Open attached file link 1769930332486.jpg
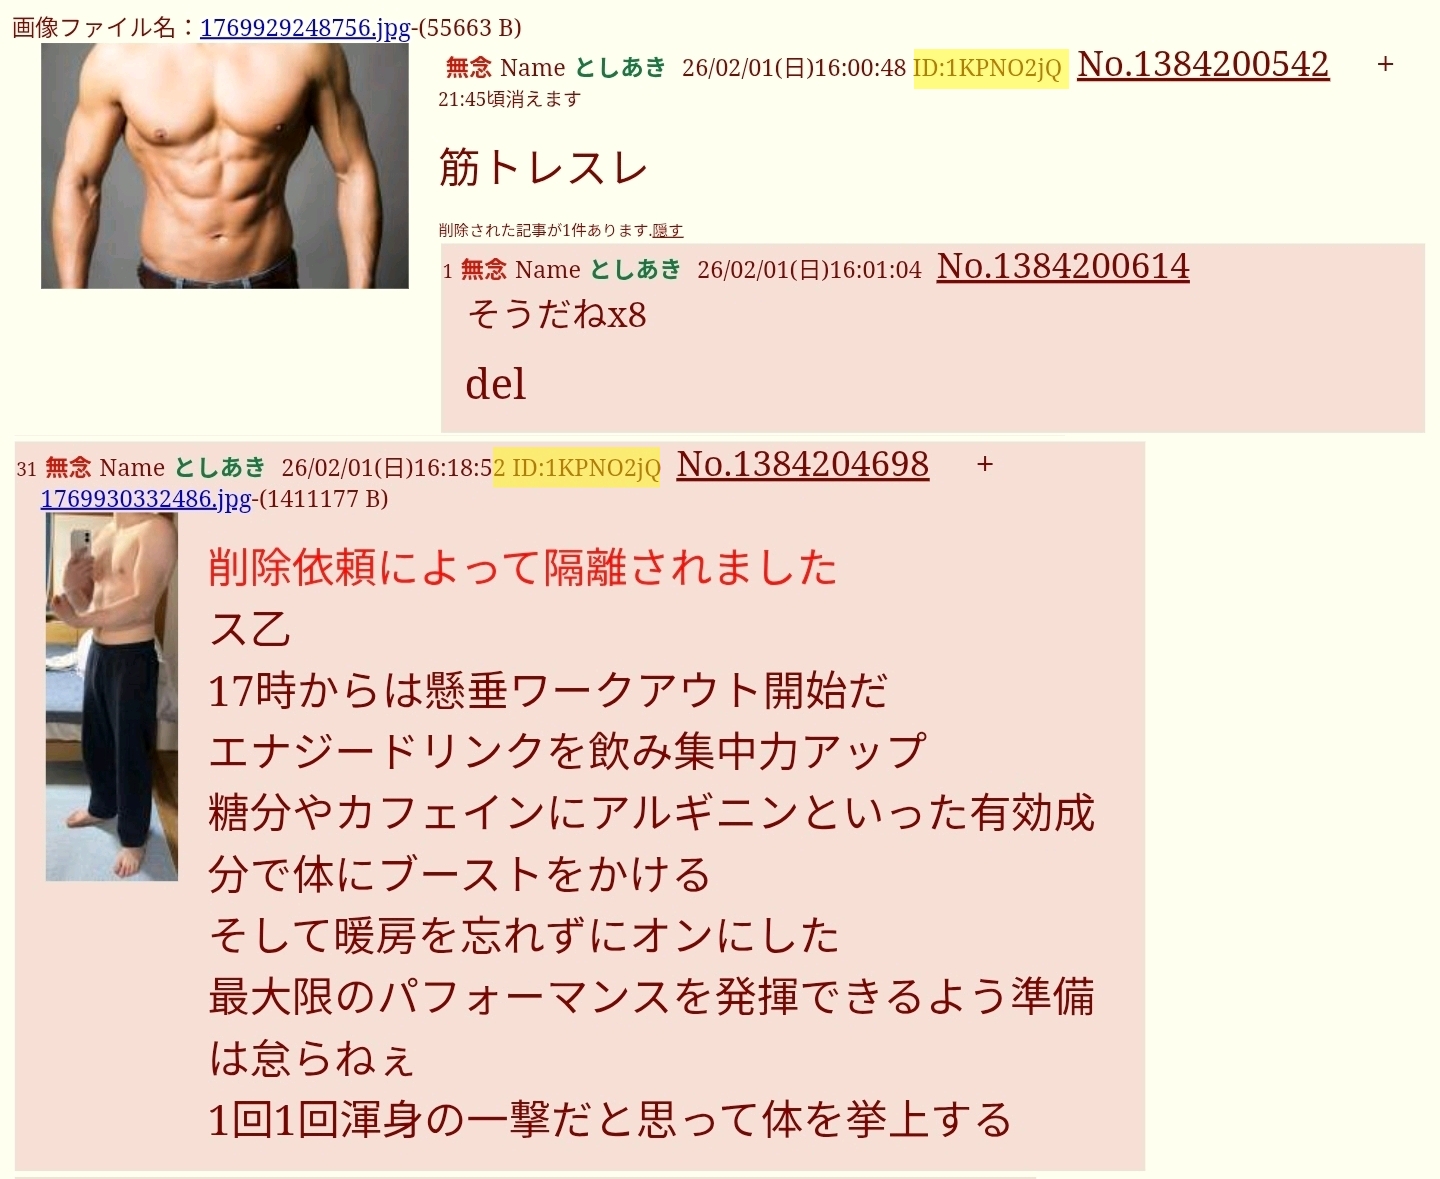This screenshot has width=1440, height=1179. click(146, 498)
